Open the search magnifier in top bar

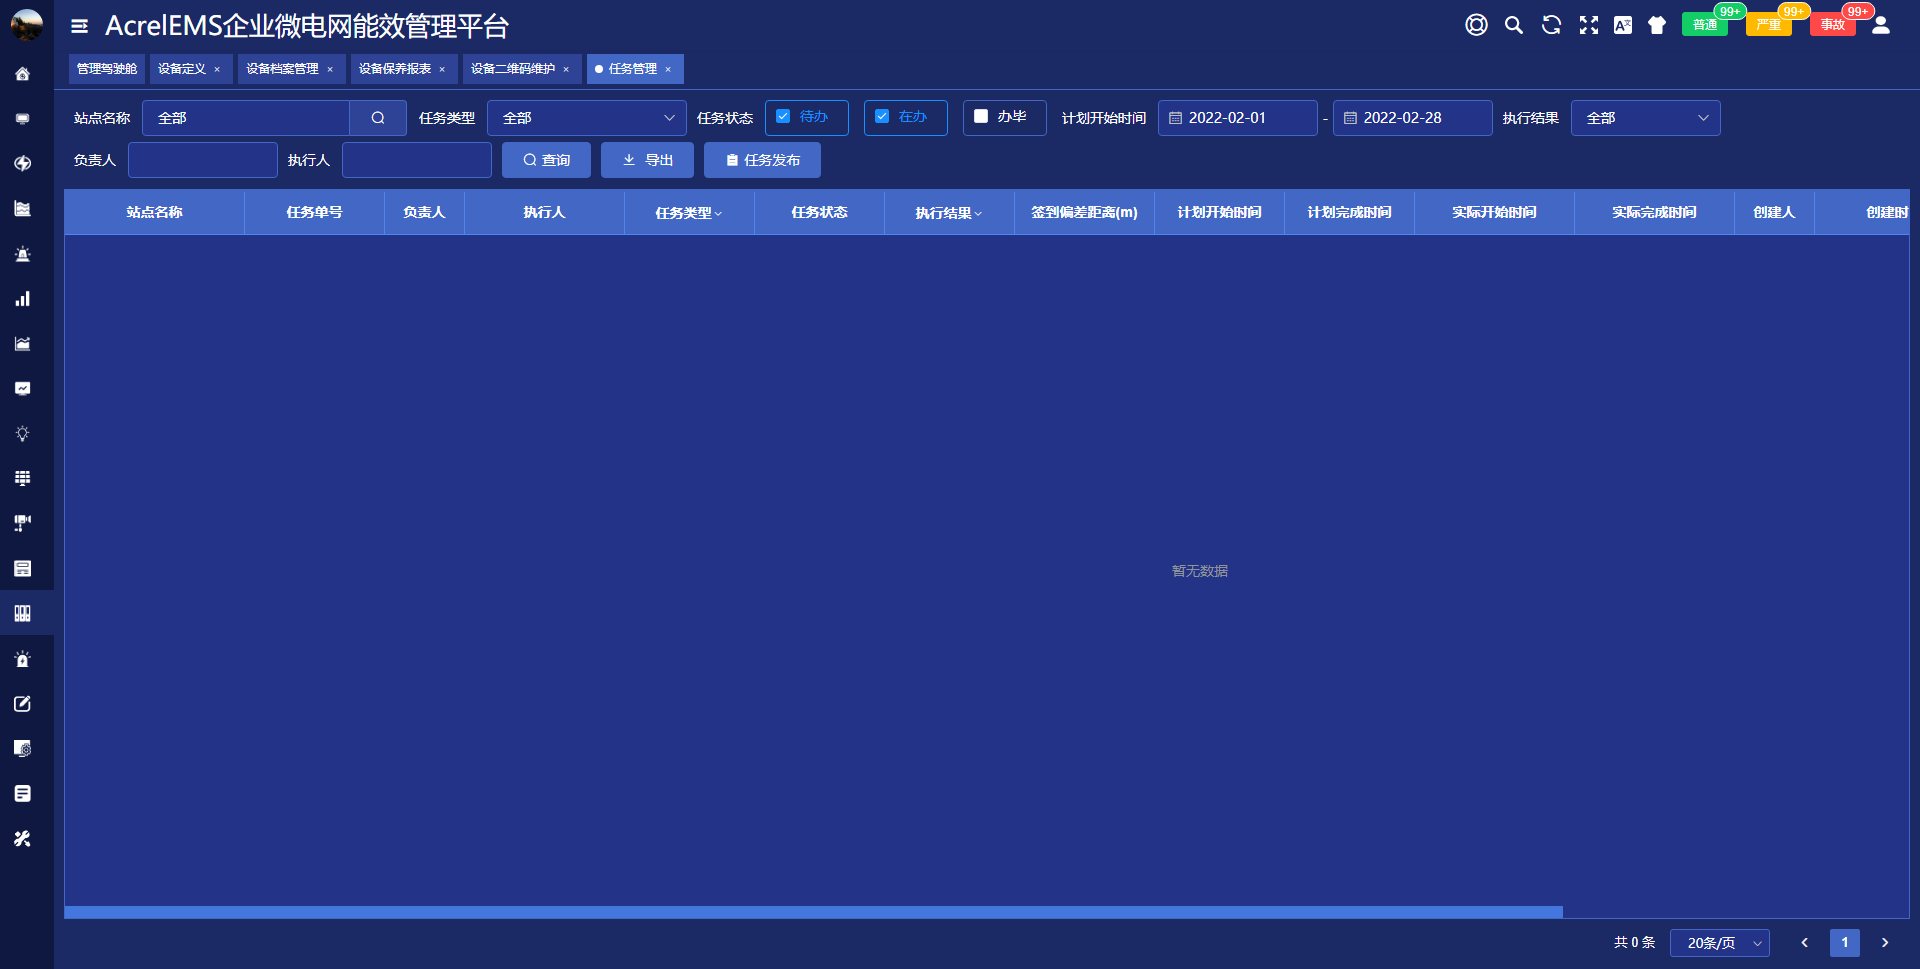(1514, 25)
